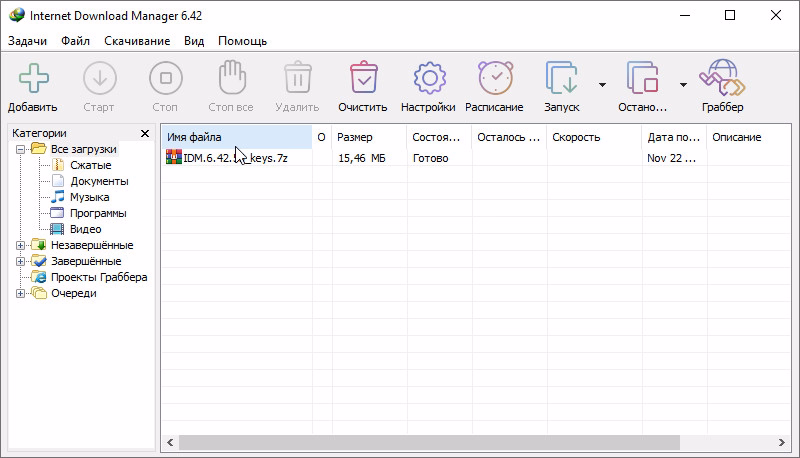Launch the Граббер tool icon
This screenshot has width=800, height=458.
click(x=721, y=78)
